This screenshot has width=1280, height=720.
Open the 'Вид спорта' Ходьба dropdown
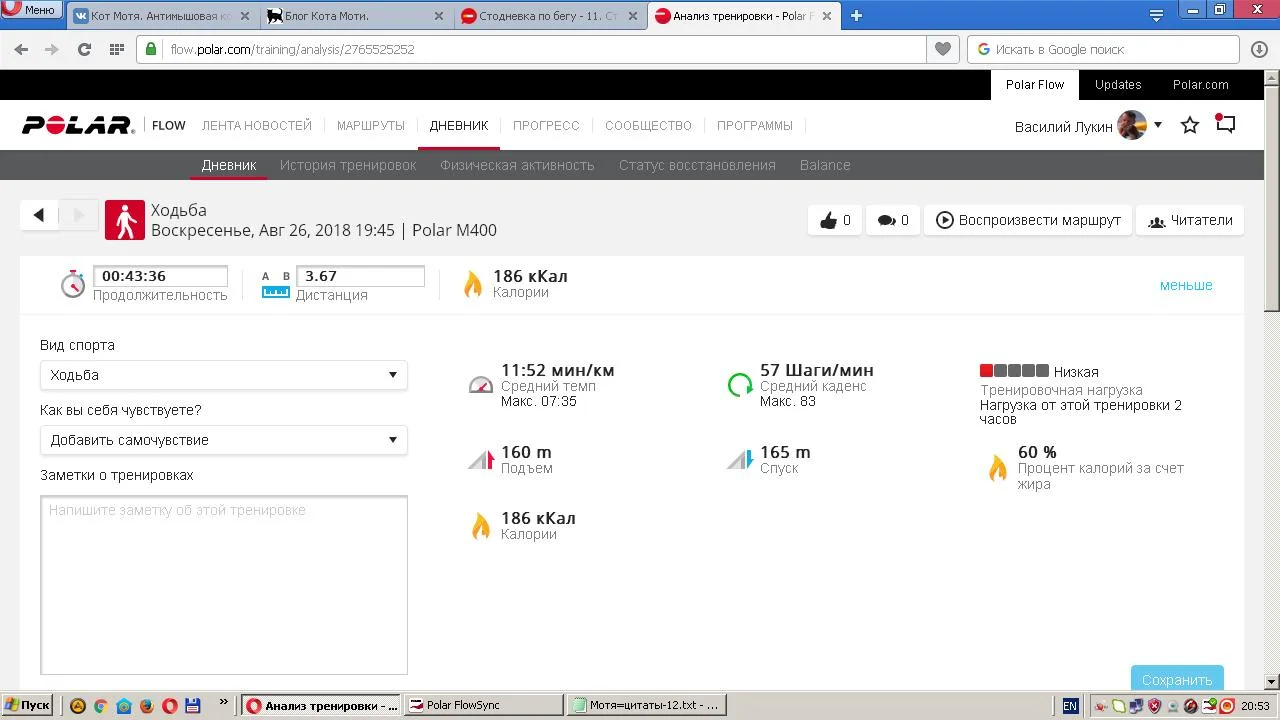[223, 375]
